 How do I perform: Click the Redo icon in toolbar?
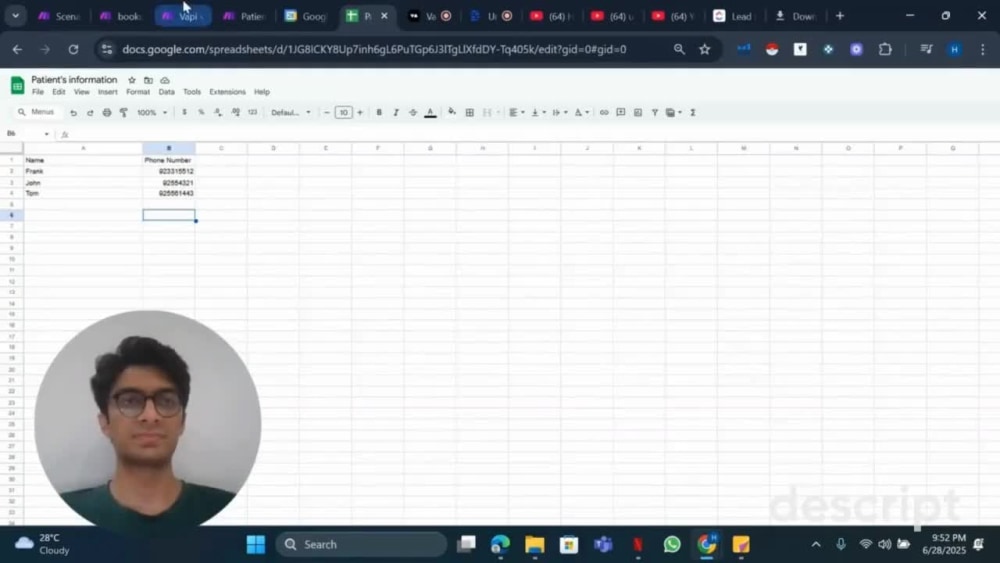(90, 112)
